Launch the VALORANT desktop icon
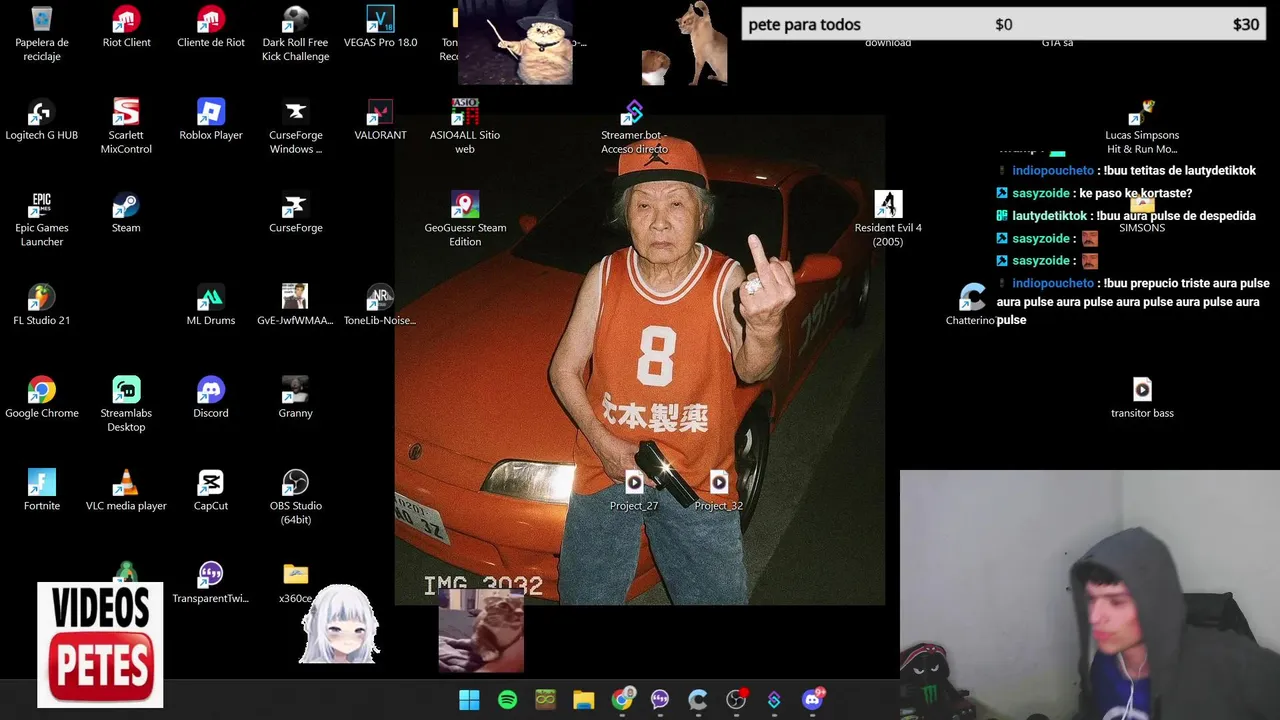 (380, 120)
